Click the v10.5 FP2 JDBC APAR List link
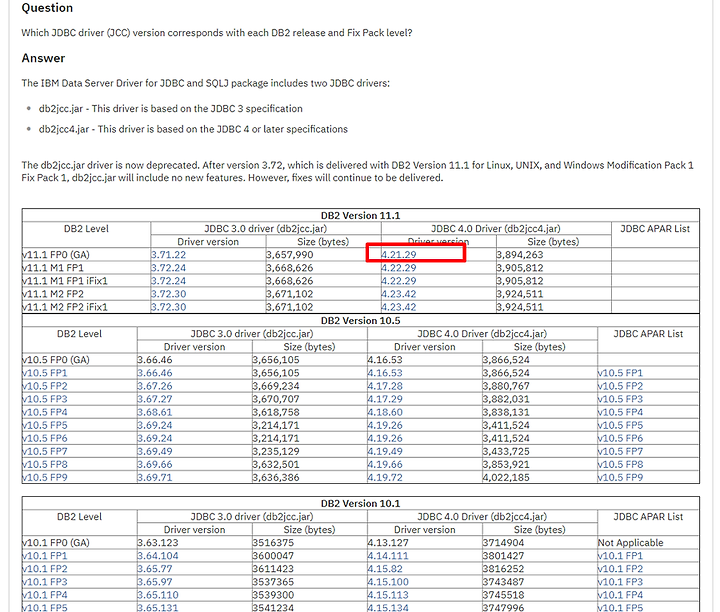 tap(620, 386)
